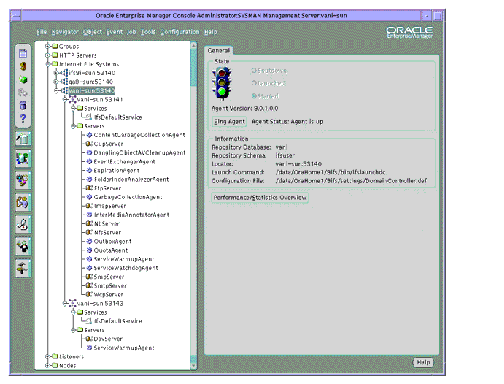
Task: Click the node icon beside vani-sun 53141
Action: 73,99
